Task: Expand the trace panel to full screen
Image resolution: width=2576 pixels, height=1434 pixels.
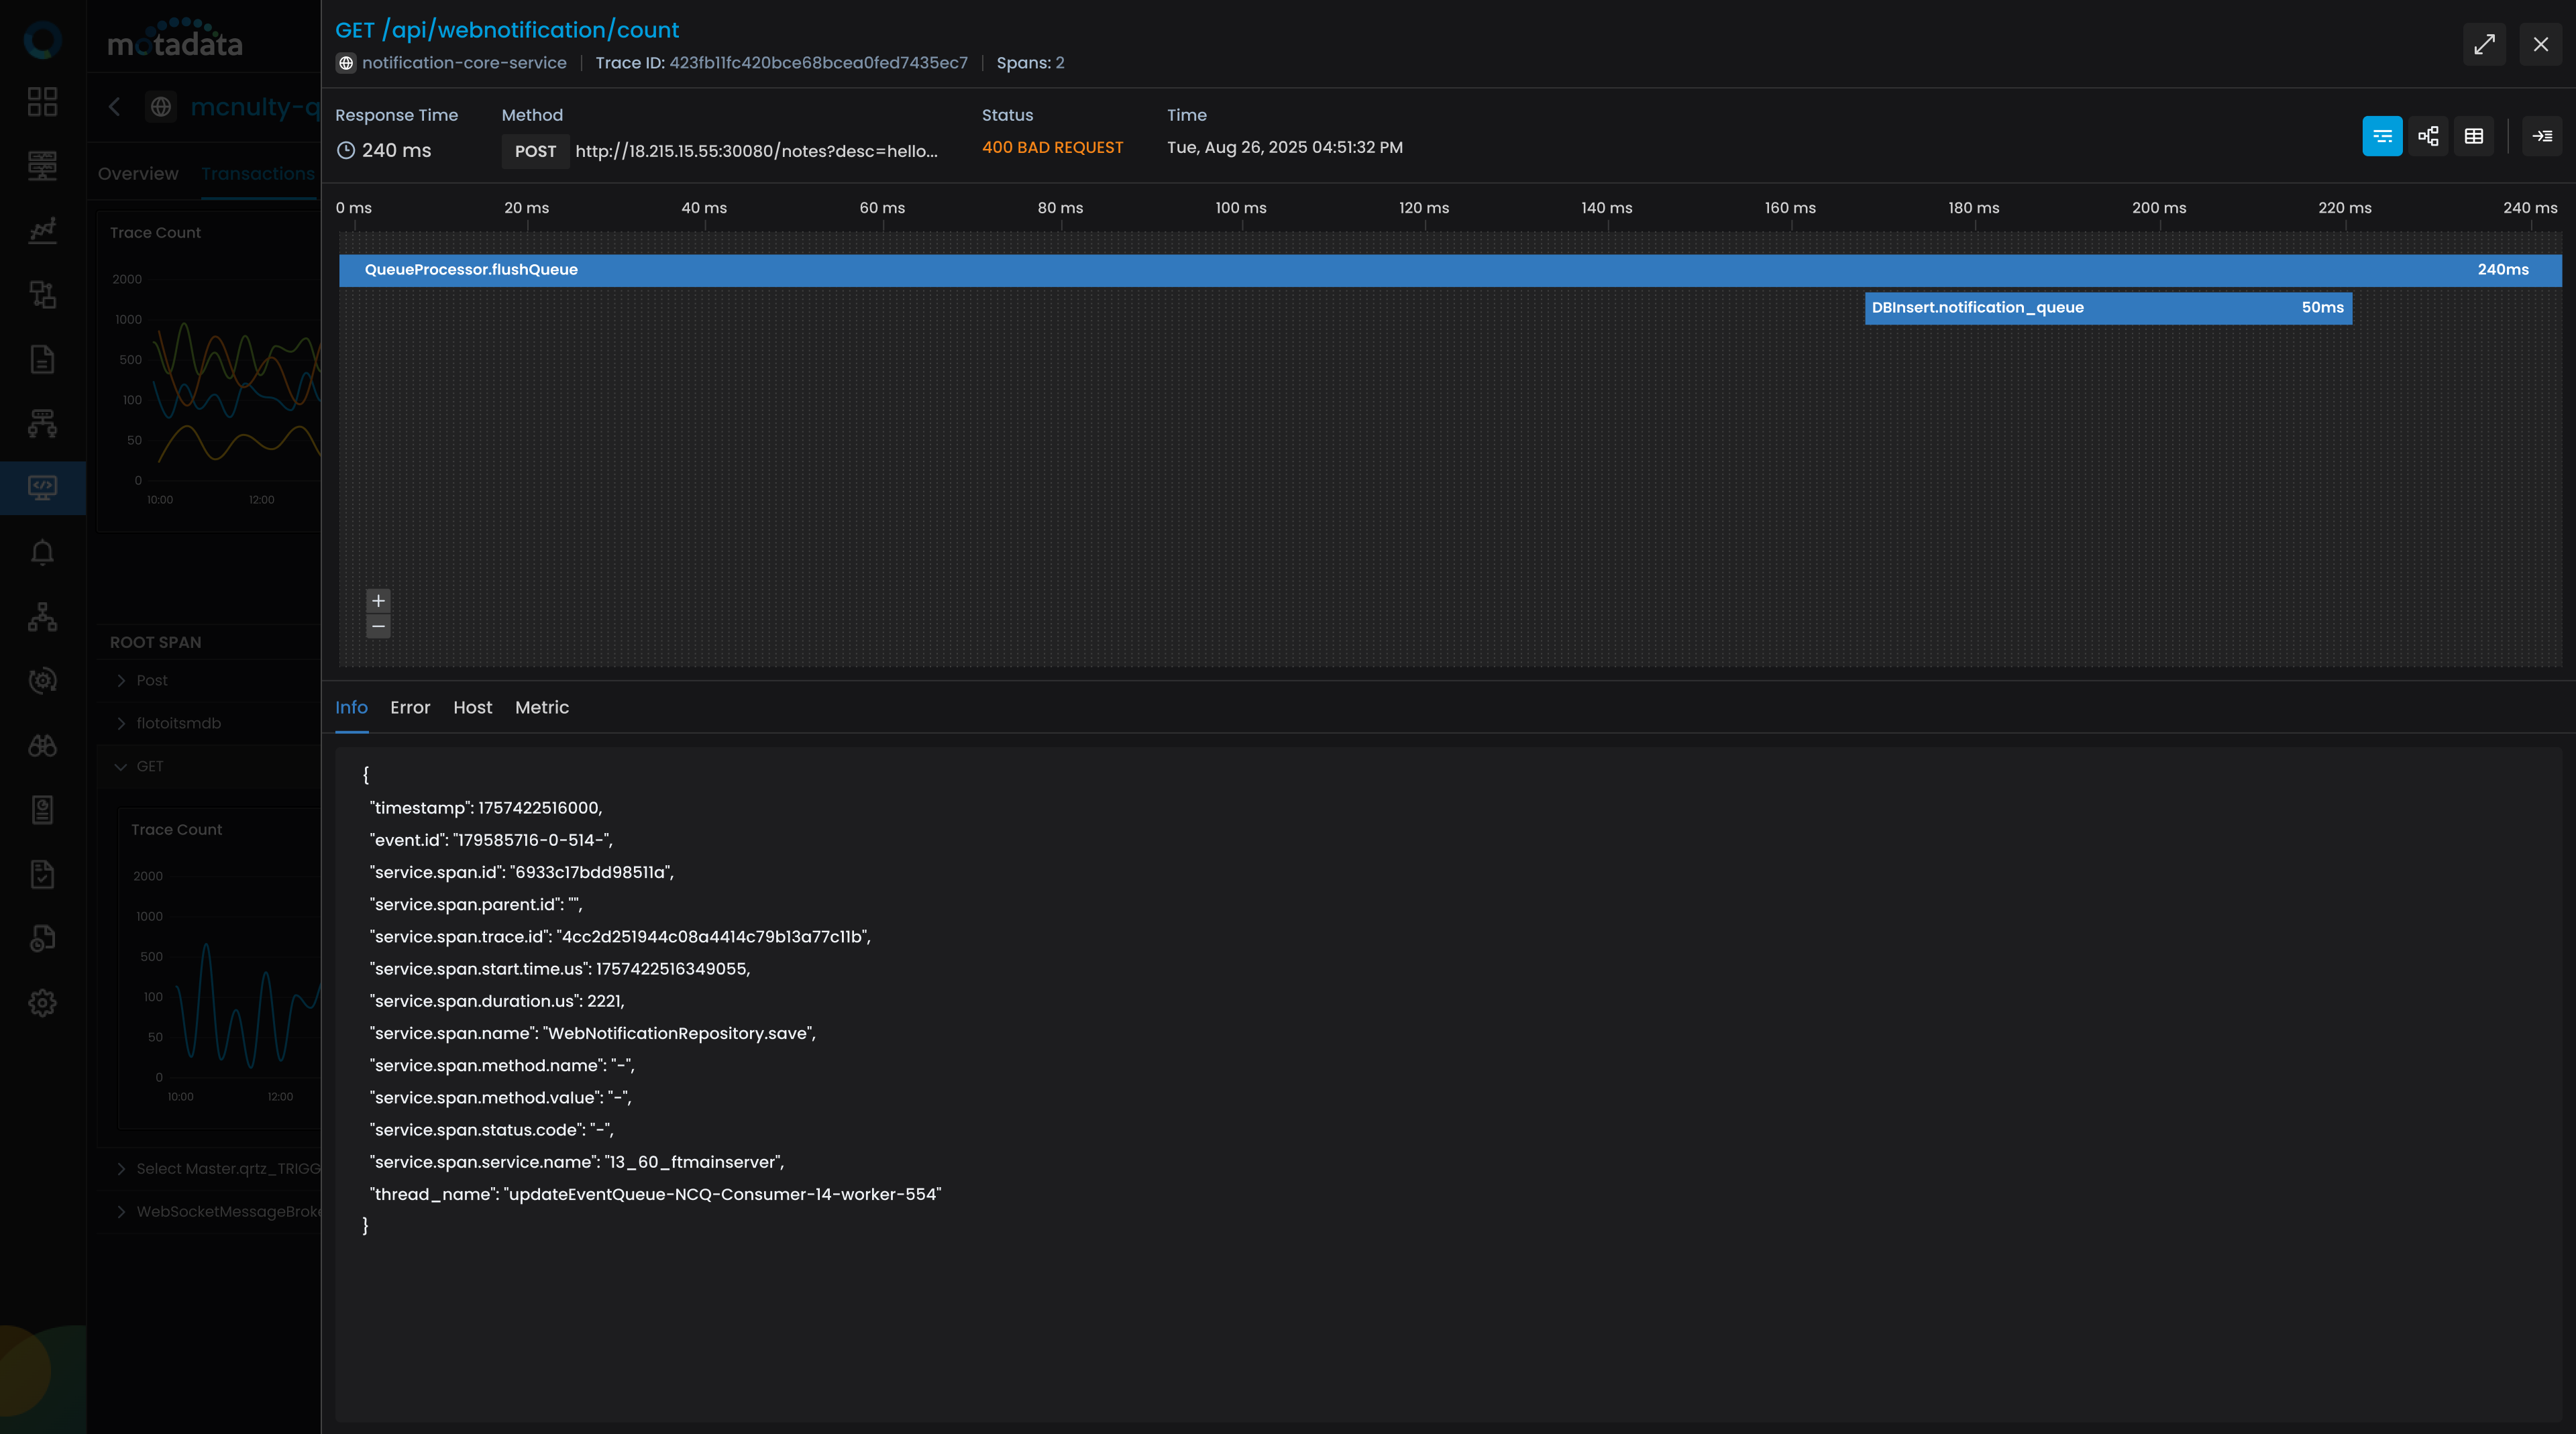Action: (2484, 44)
